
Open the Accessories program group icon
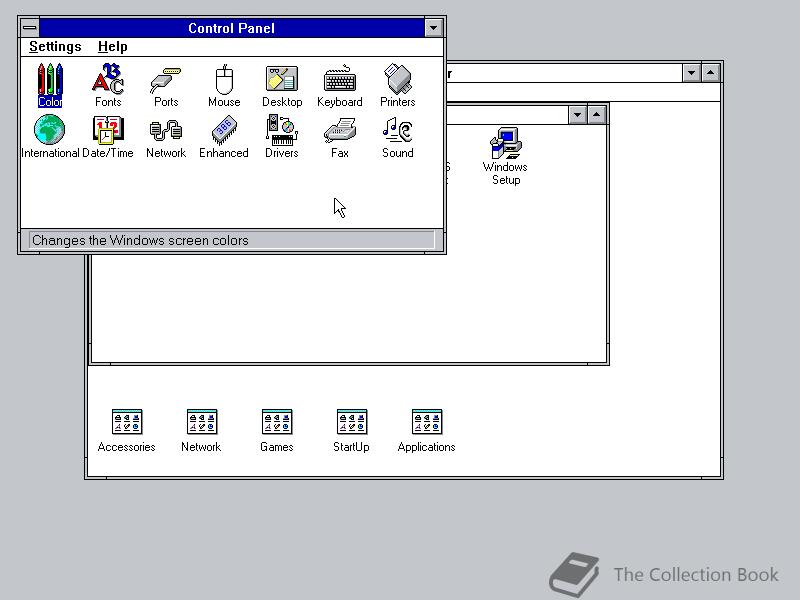pos(127,431)
